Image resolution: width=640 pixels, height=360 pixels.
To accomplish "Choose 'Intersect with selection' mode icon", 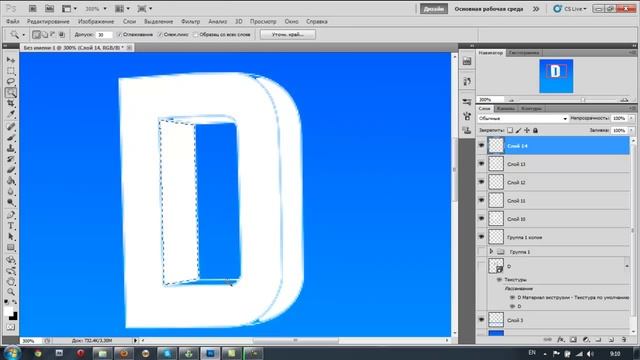I will point(62,35).
